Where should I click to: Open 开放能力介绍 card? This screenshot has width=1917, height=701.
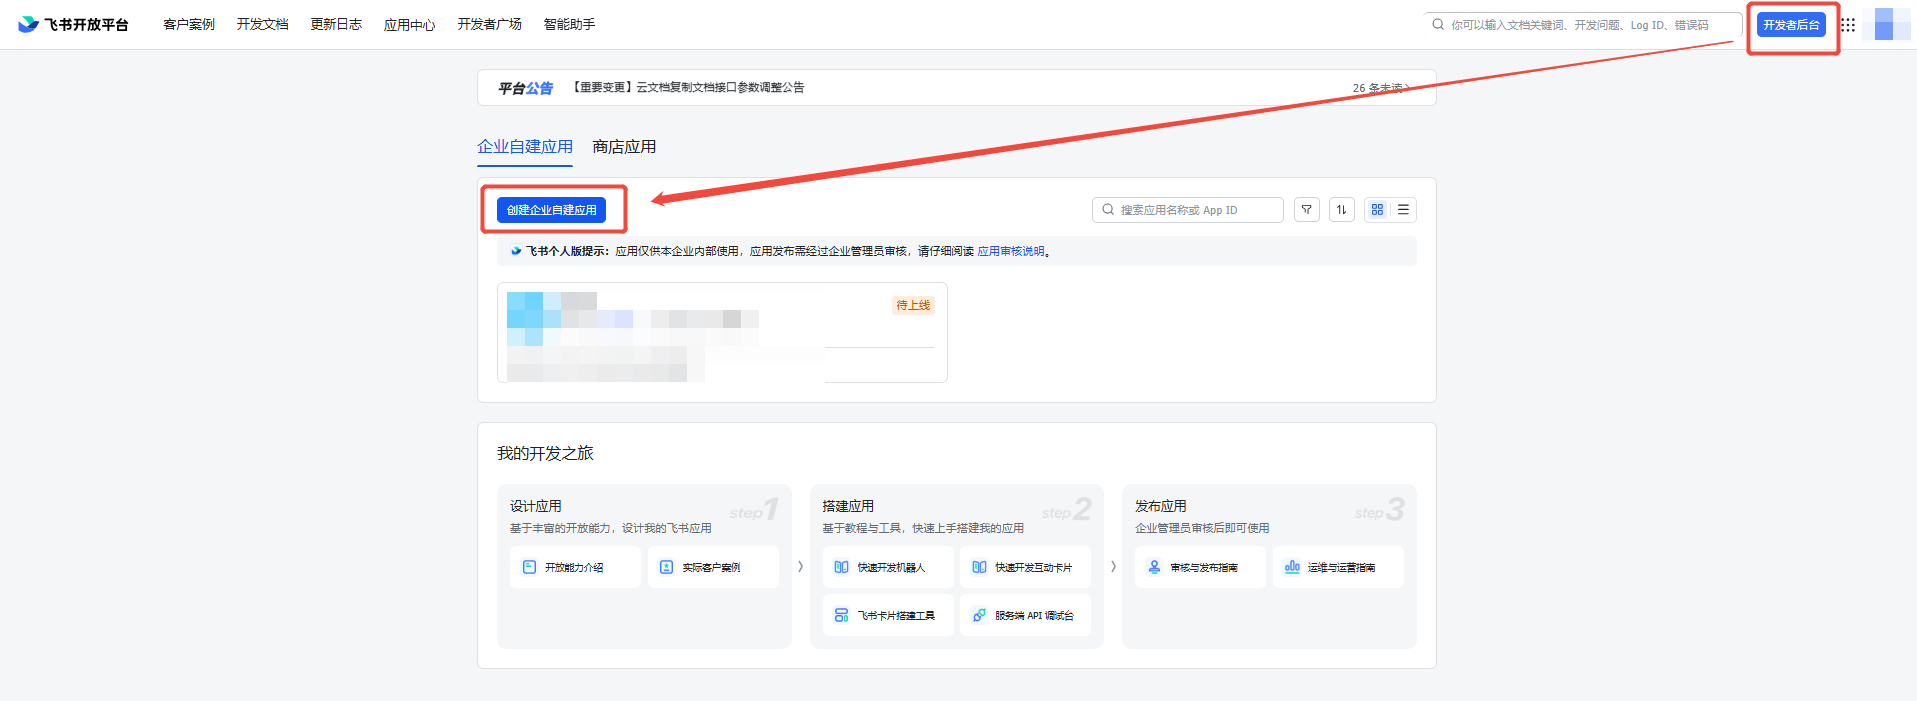coord(575,567)
